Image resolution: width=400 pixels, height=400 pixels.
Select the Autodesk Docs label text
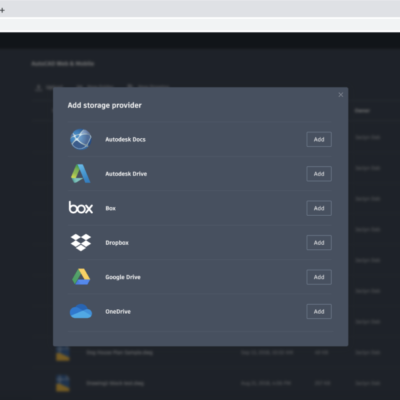(x=125, y=139)
